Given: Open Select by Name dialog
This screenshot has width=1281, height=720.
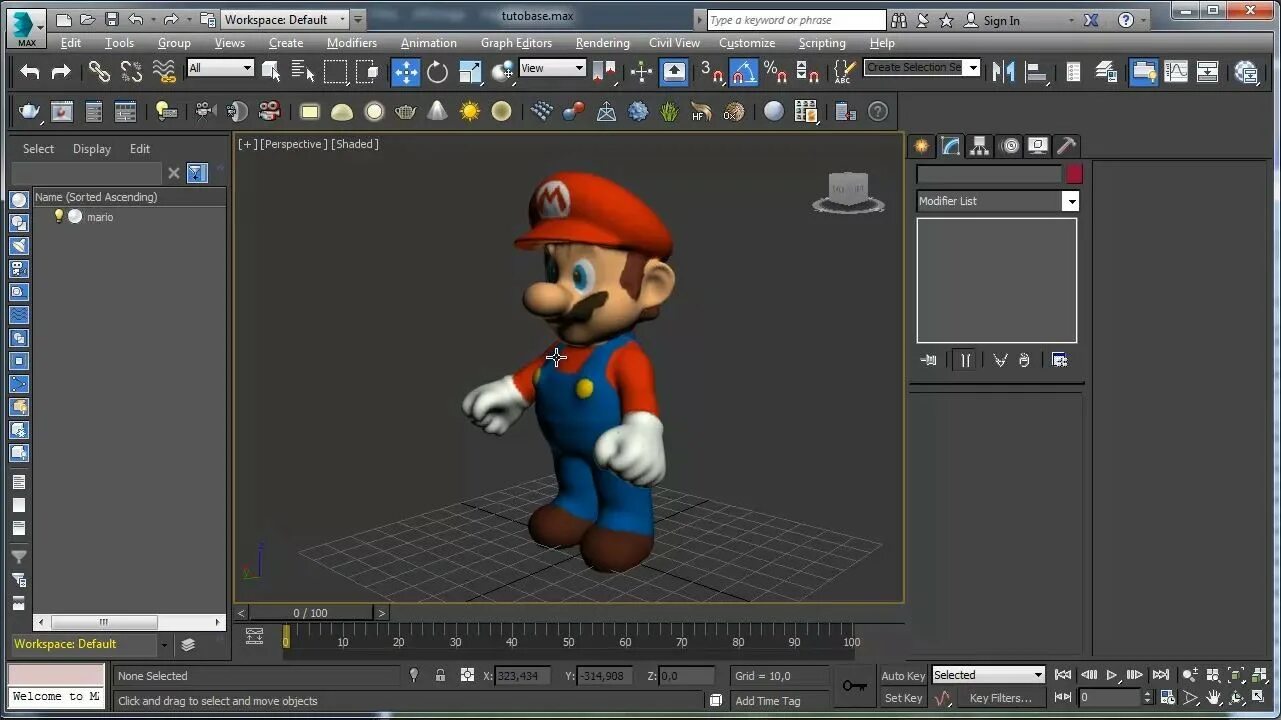Looking at the screenshot, I should point(303,71).
